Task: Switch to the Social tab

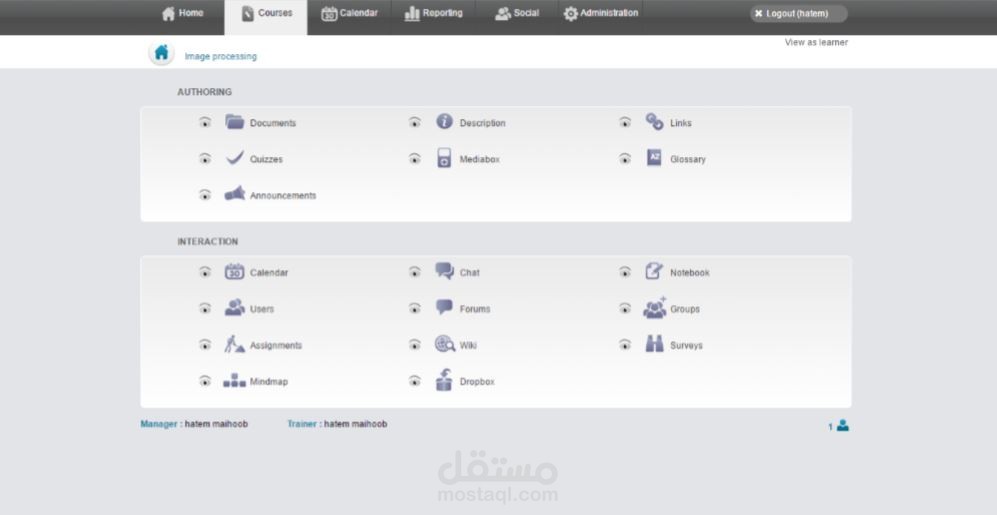Action: click(x=517, y=13)
